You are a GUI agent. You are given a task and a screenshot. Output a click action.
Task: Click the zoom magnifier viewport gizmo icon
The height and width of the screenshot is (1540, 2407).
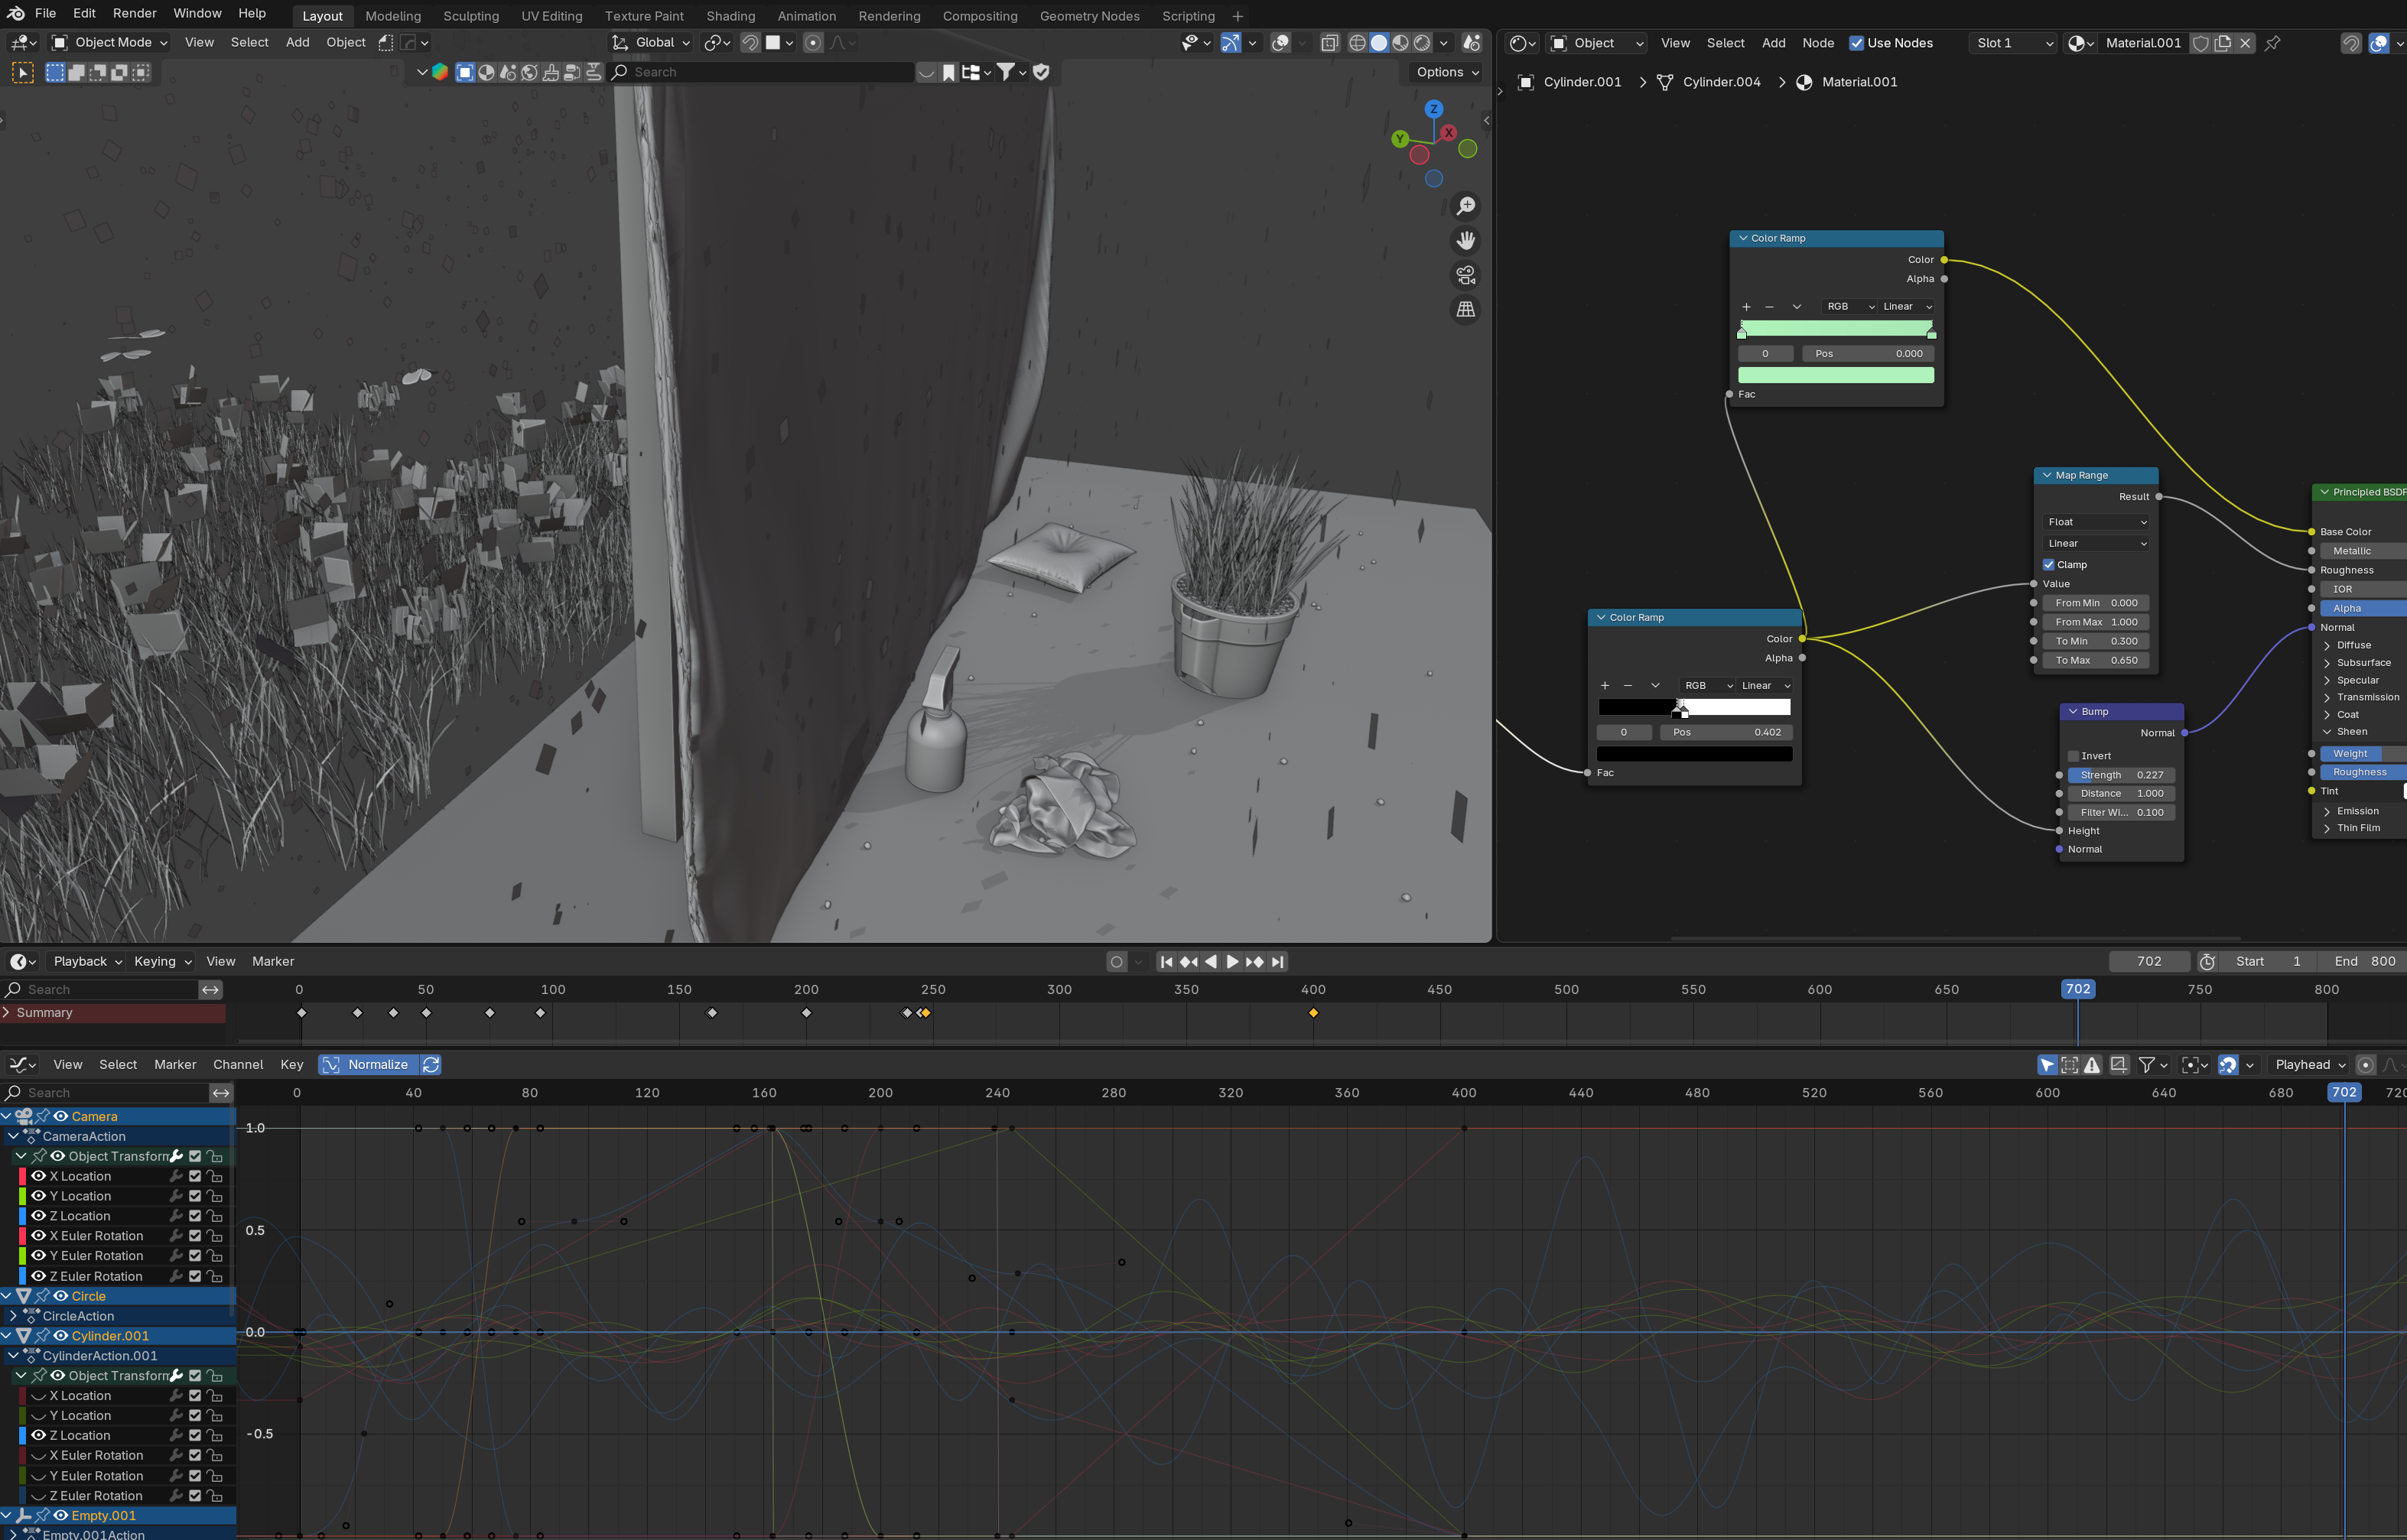[x=1465, y=206]
